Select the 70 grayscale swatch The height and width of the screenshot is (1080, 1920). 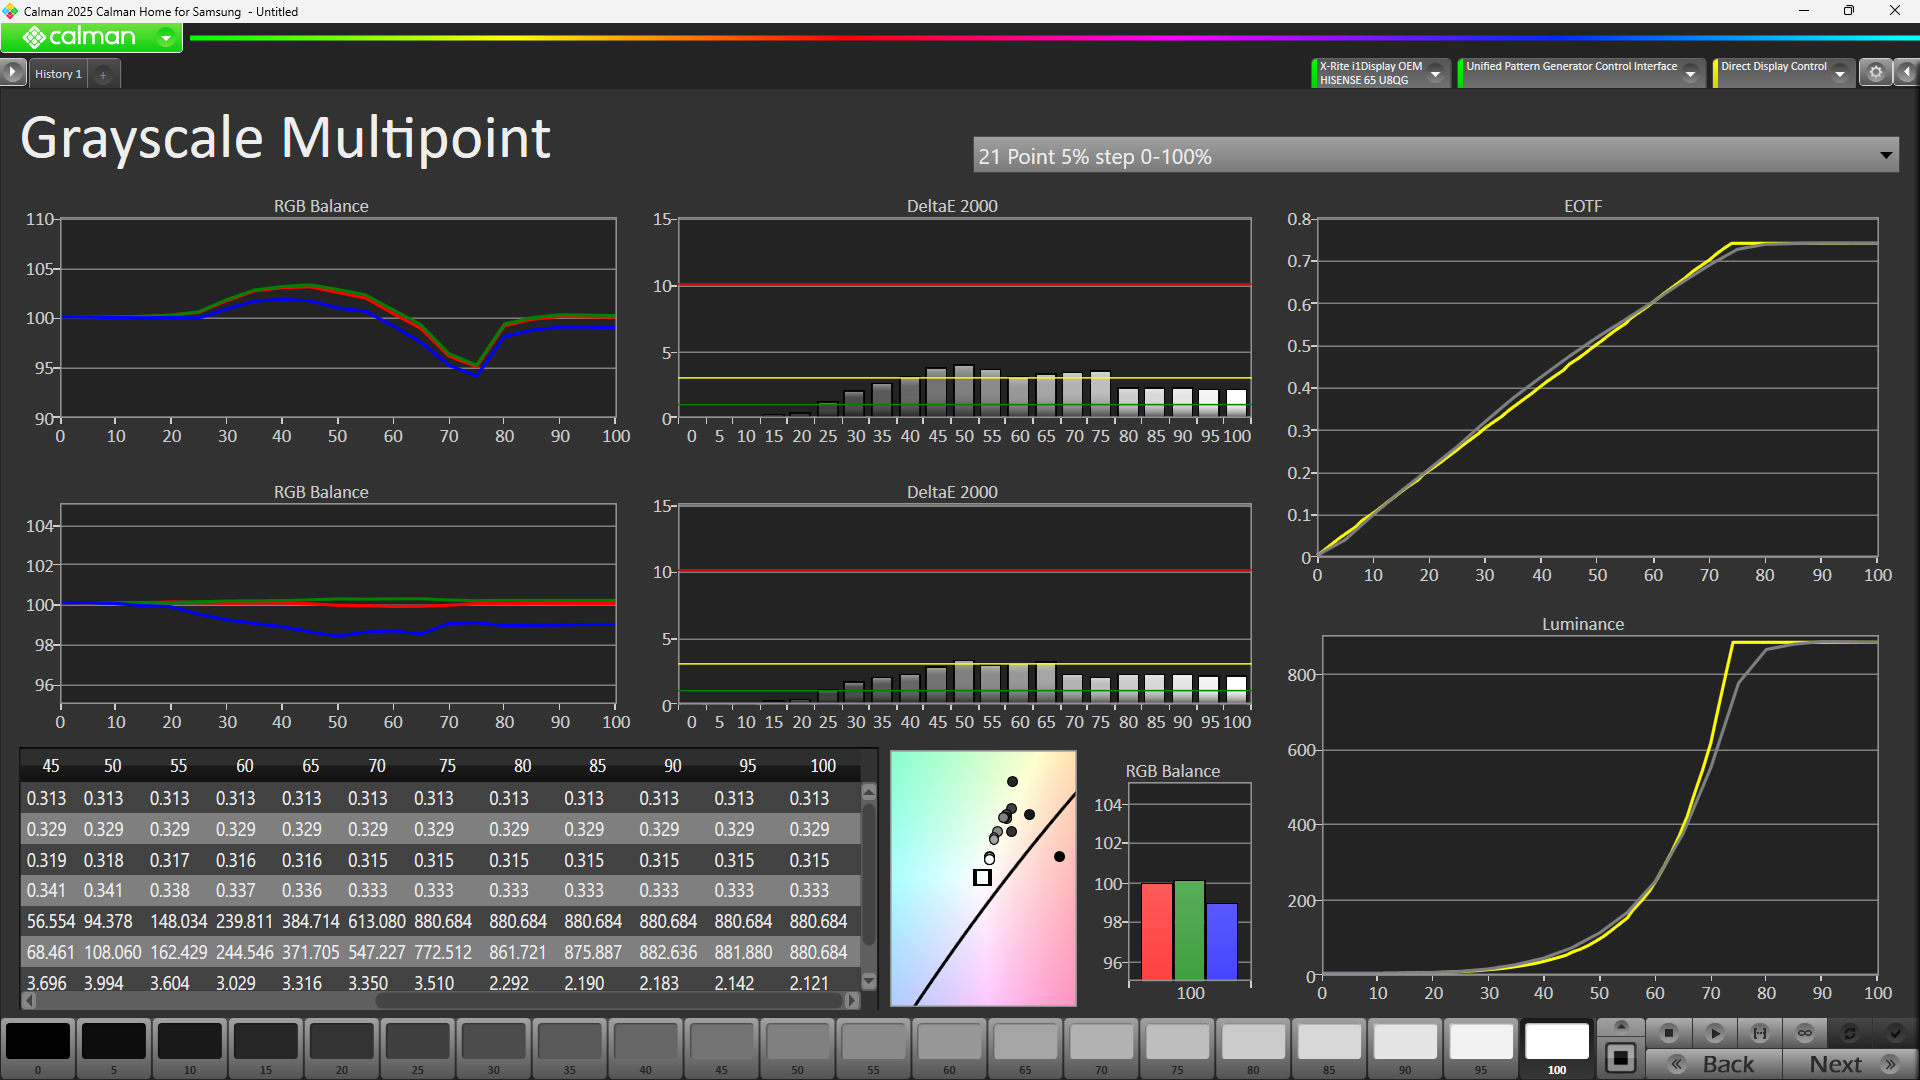tap(1102, 1048)
